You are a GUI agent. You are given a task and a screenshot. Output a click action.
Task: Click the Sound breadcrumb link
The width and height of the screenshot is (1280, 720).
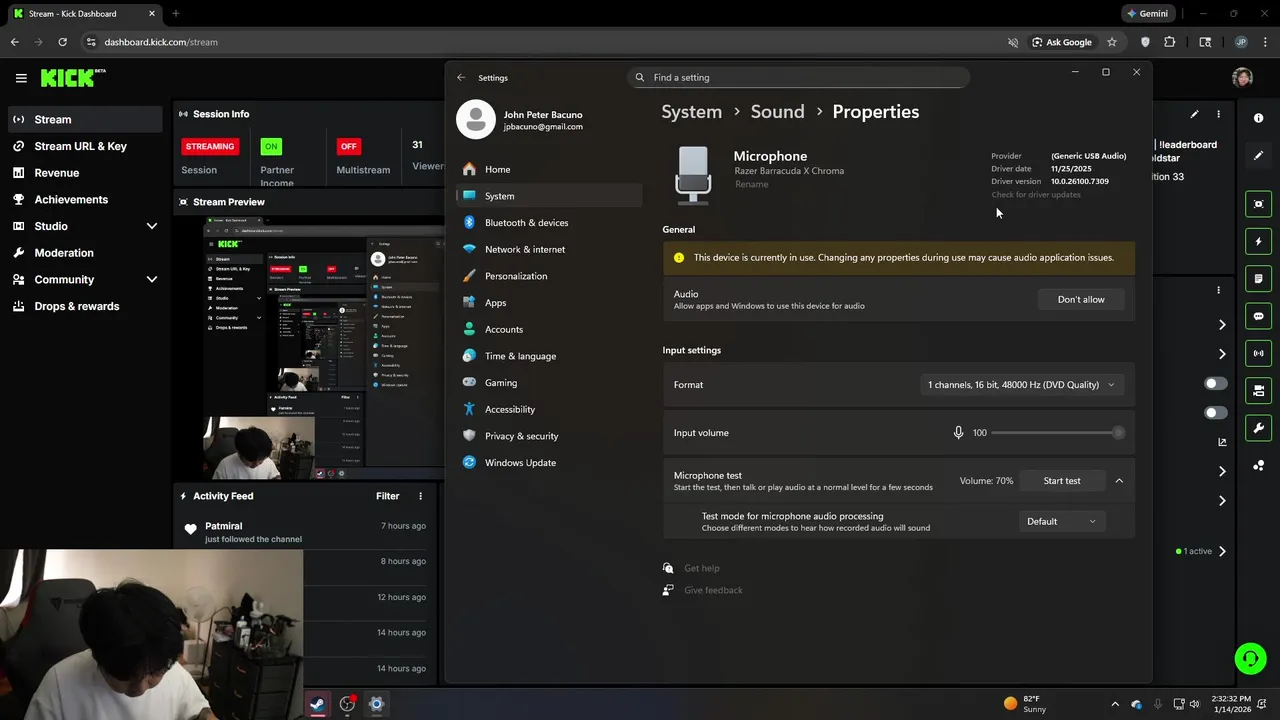pos(777,112)
